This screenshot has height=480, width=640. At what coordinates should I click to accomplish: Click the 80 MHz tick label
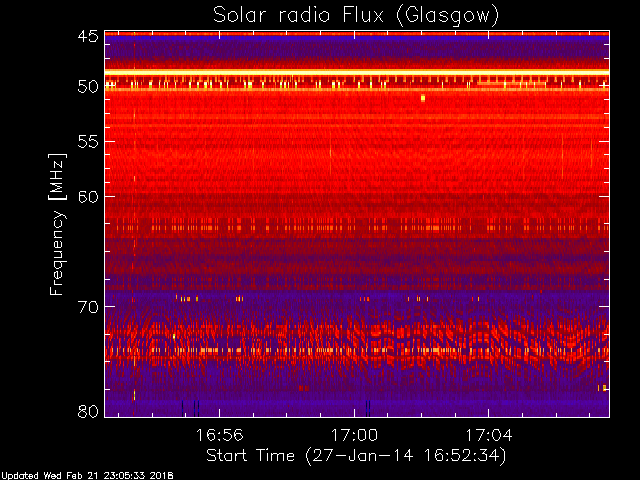pyautogui.click(x=88, y=411)
